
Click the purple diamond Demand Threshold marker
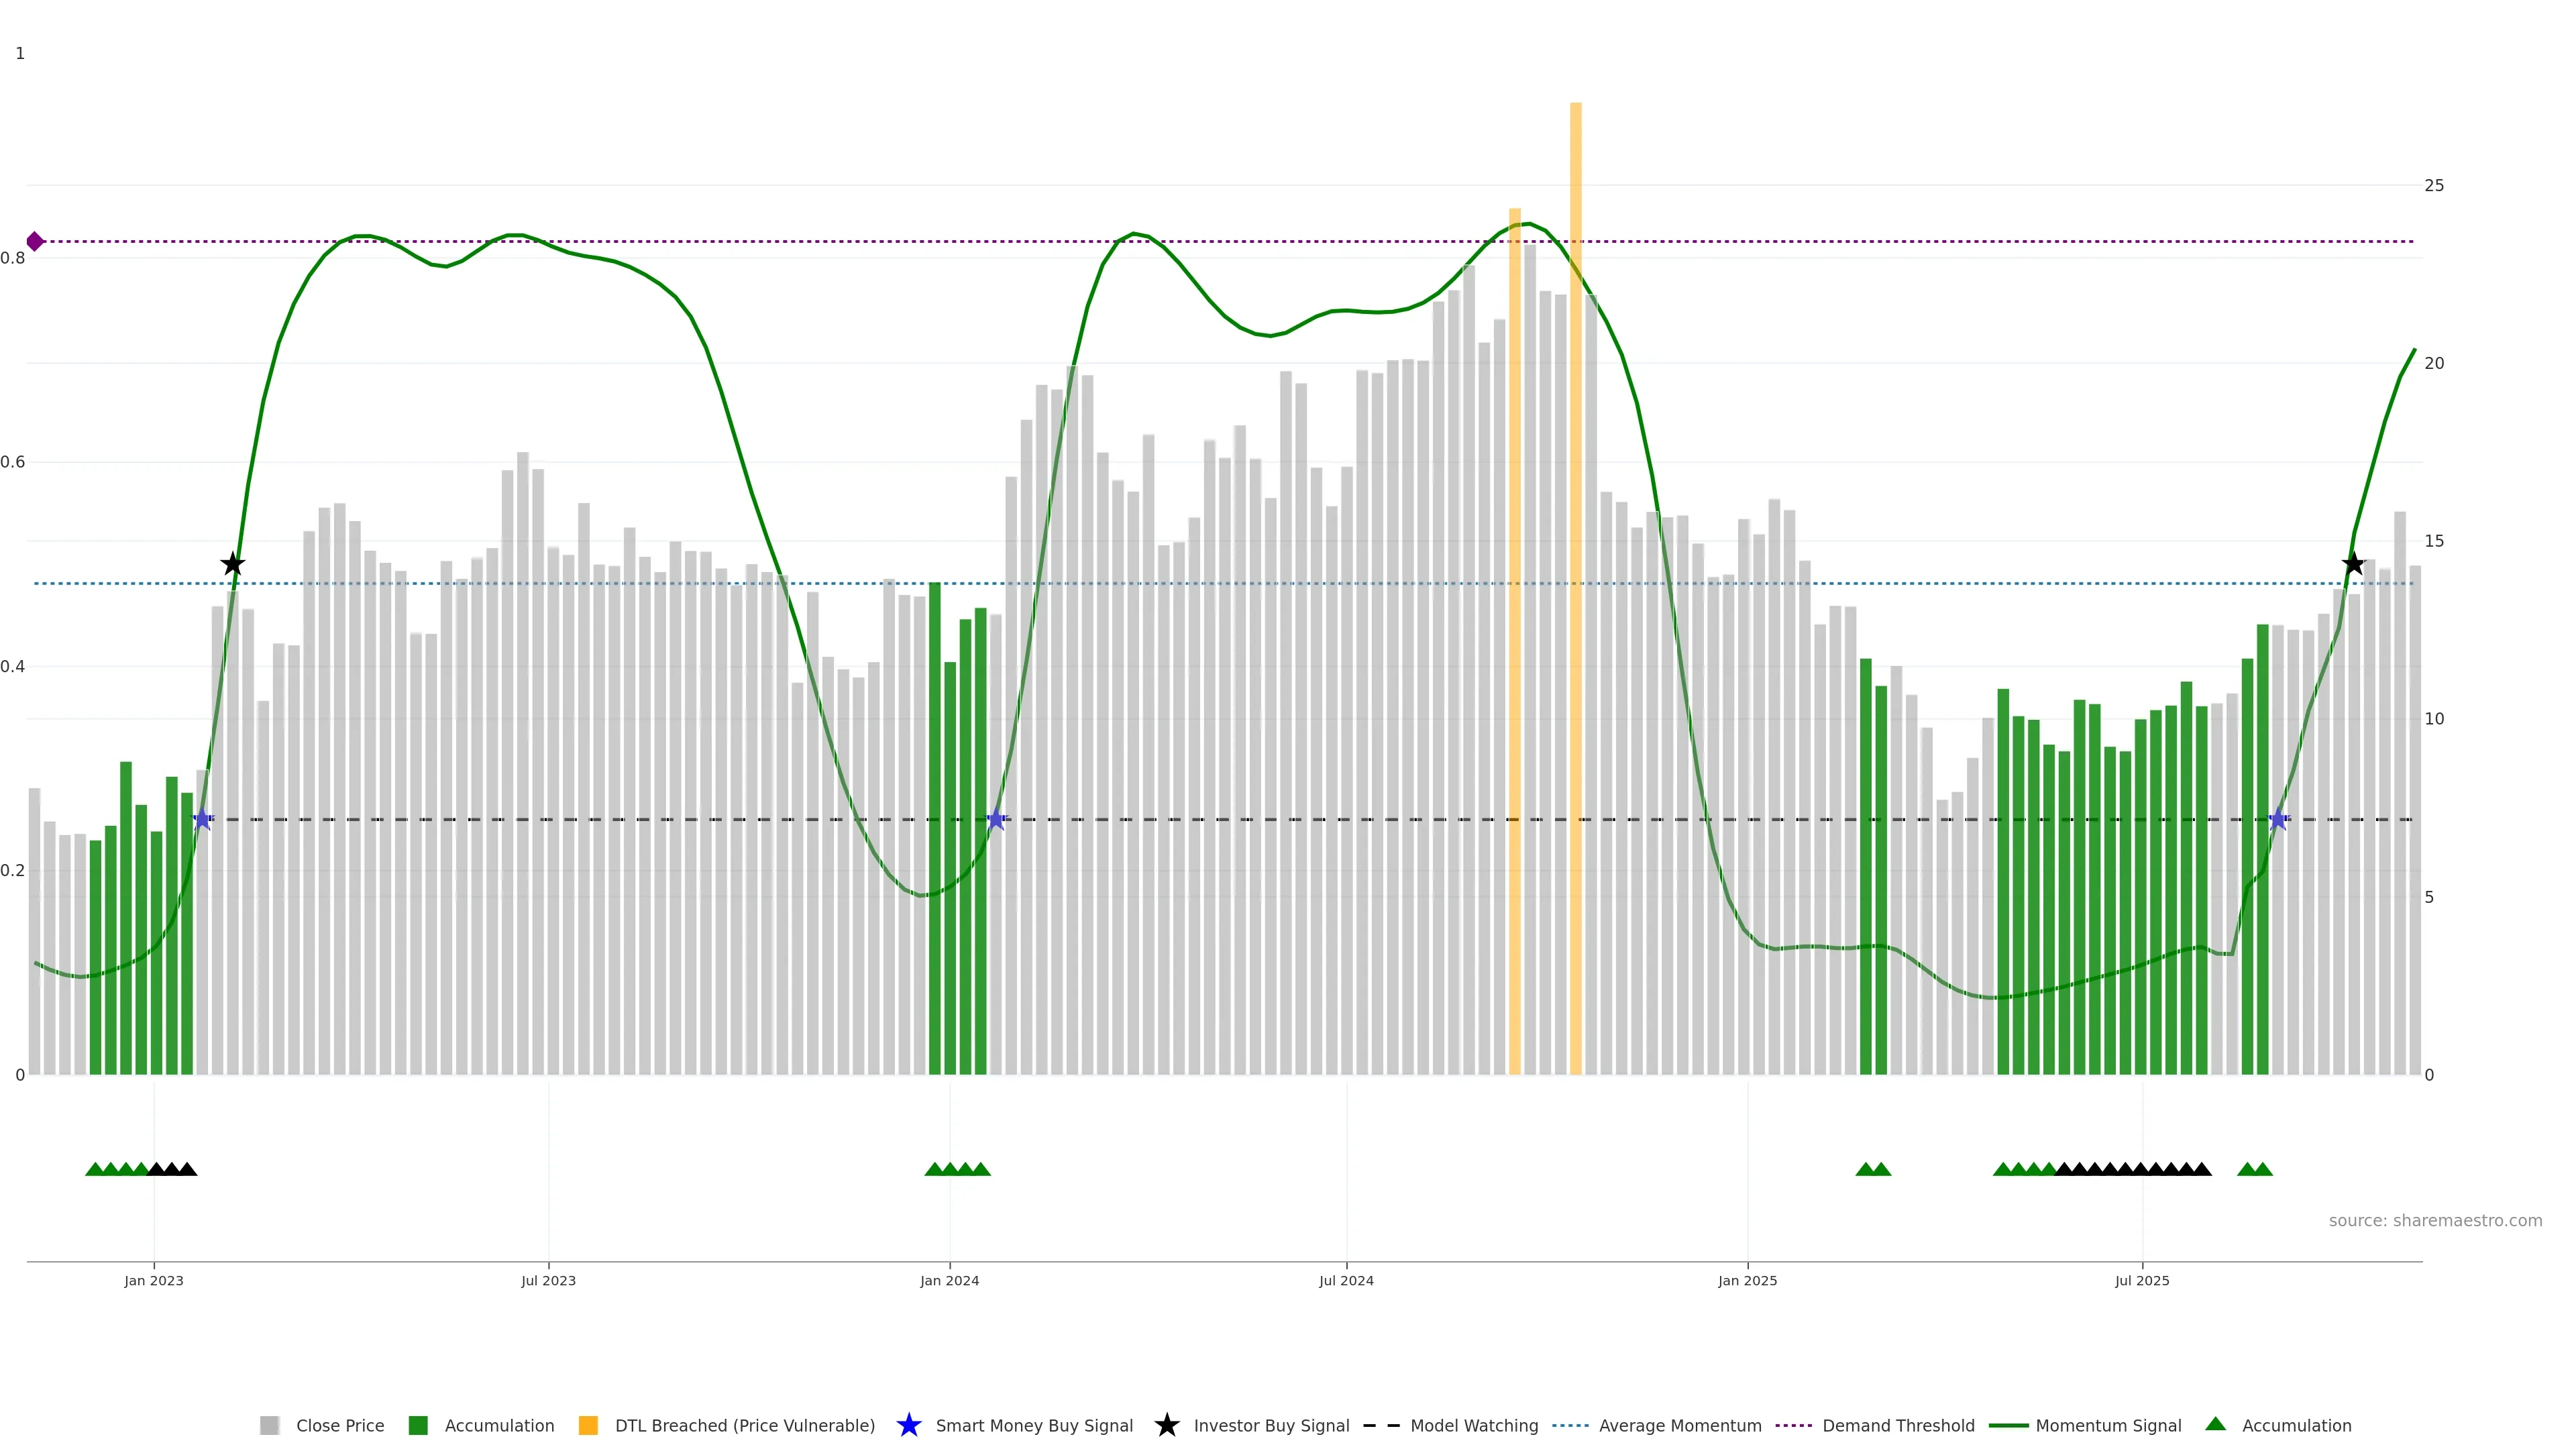click(x=35, y=241)
